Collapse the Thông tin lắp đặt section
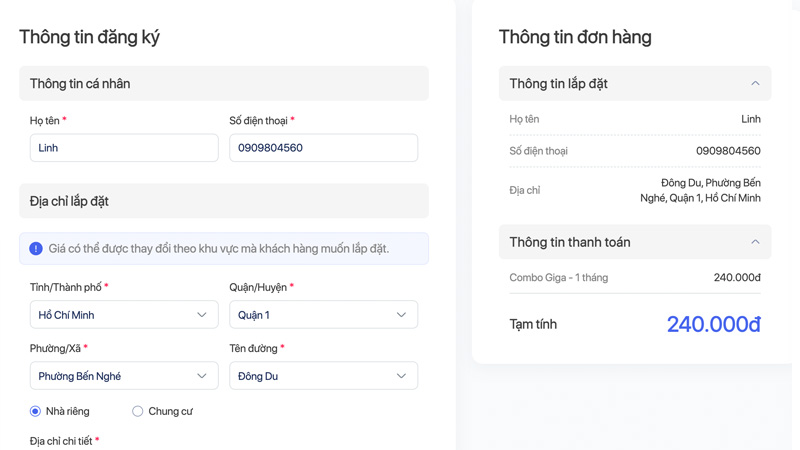Image resolution: width=800 pixels, height=450 pixels. (755, 84)
